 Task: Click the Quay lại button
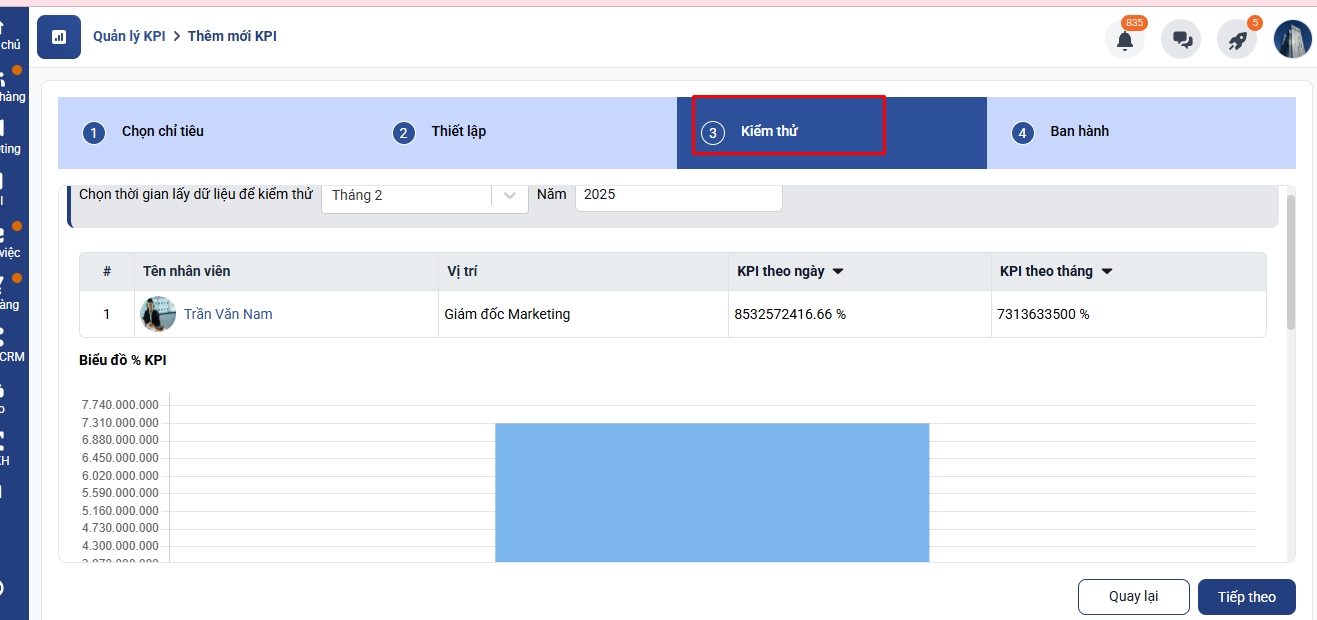[x=1133, y=597]
